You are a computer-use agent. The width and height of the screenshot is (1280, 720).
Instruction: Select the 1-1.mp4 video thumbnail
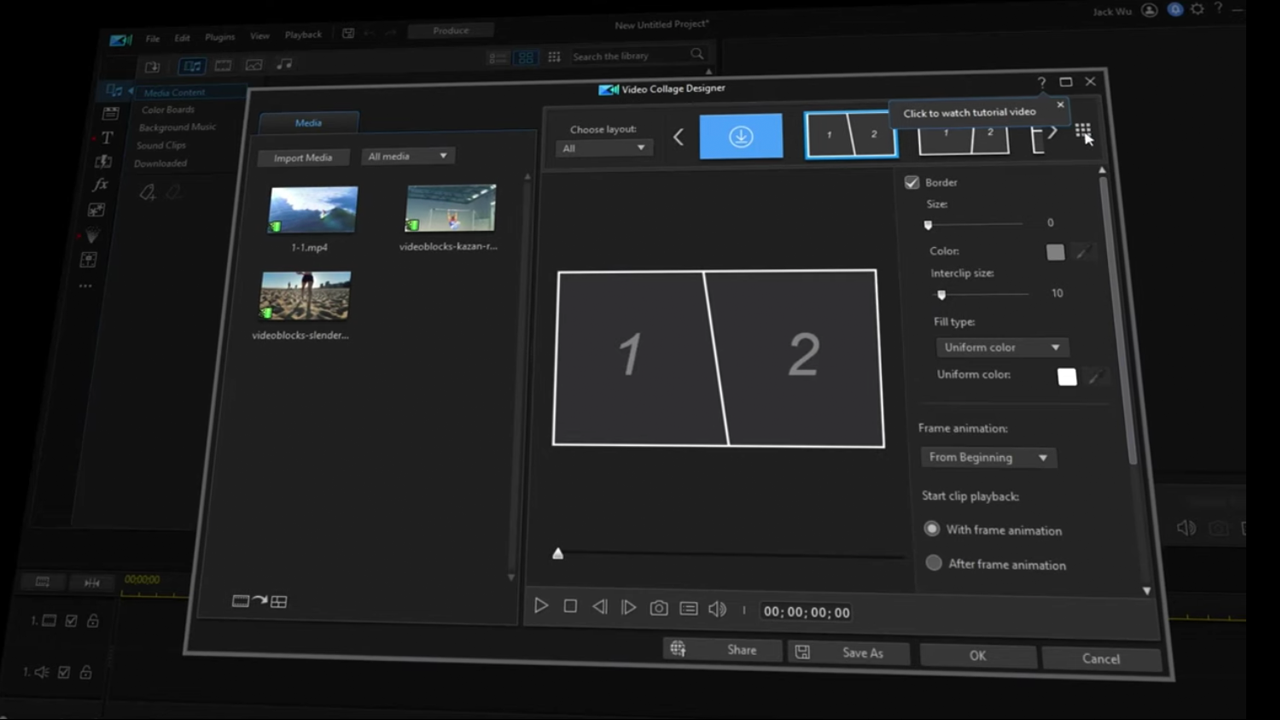(313, 210)
